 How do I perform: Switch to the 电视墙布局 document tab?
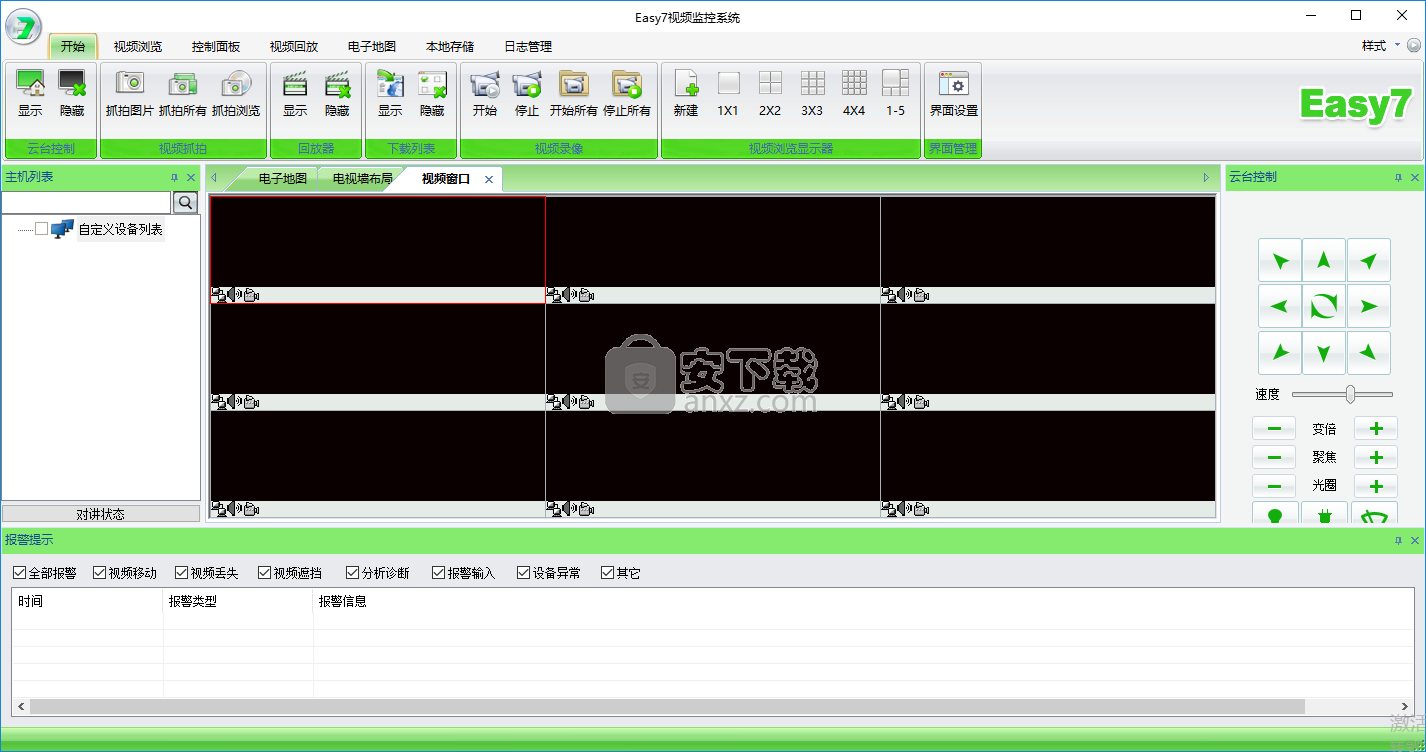(362, 179)
